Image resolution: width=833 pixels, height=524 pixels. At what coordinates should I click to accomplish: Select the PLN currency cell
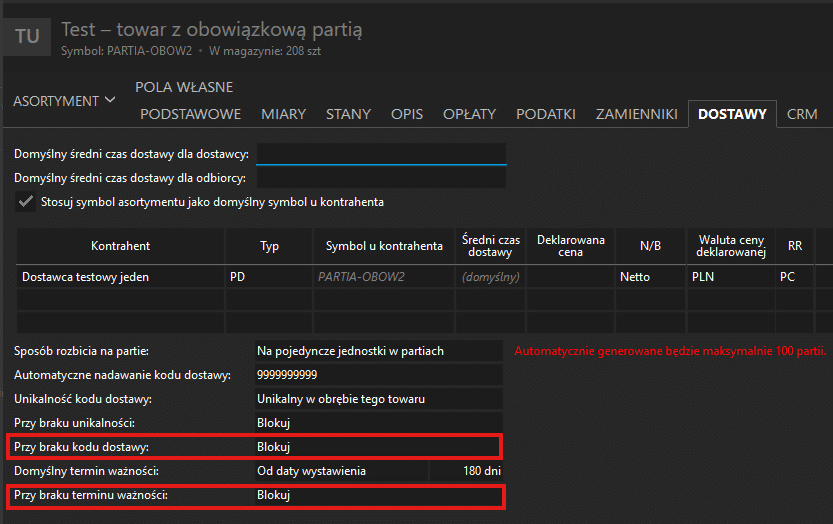731,277
